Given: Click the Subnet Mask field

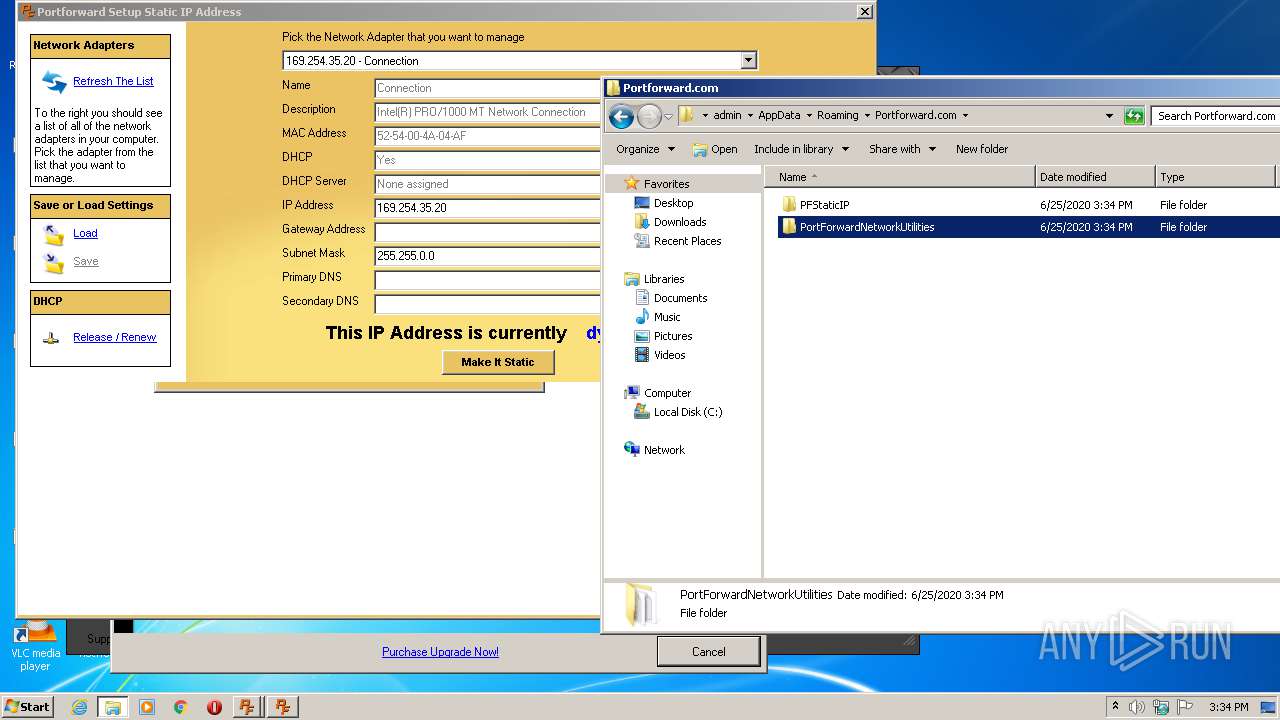Looking at the screenshot, I should 487,256.
